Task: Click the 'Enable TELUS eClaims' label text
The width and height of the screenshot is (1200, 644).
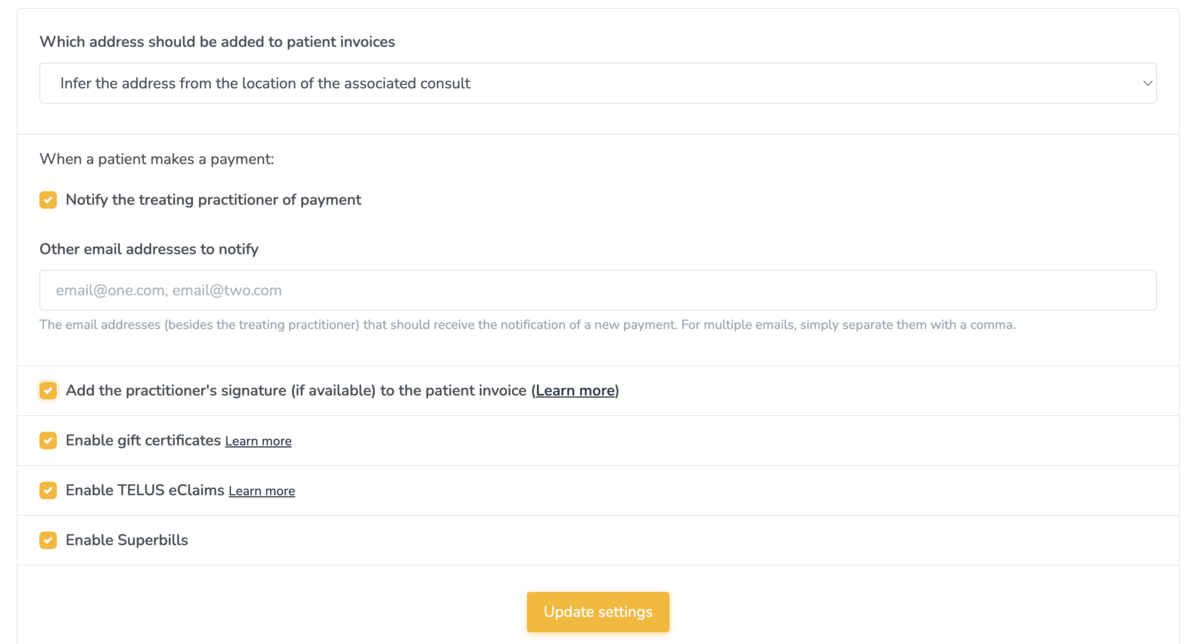Action: [x=145, y=491]
